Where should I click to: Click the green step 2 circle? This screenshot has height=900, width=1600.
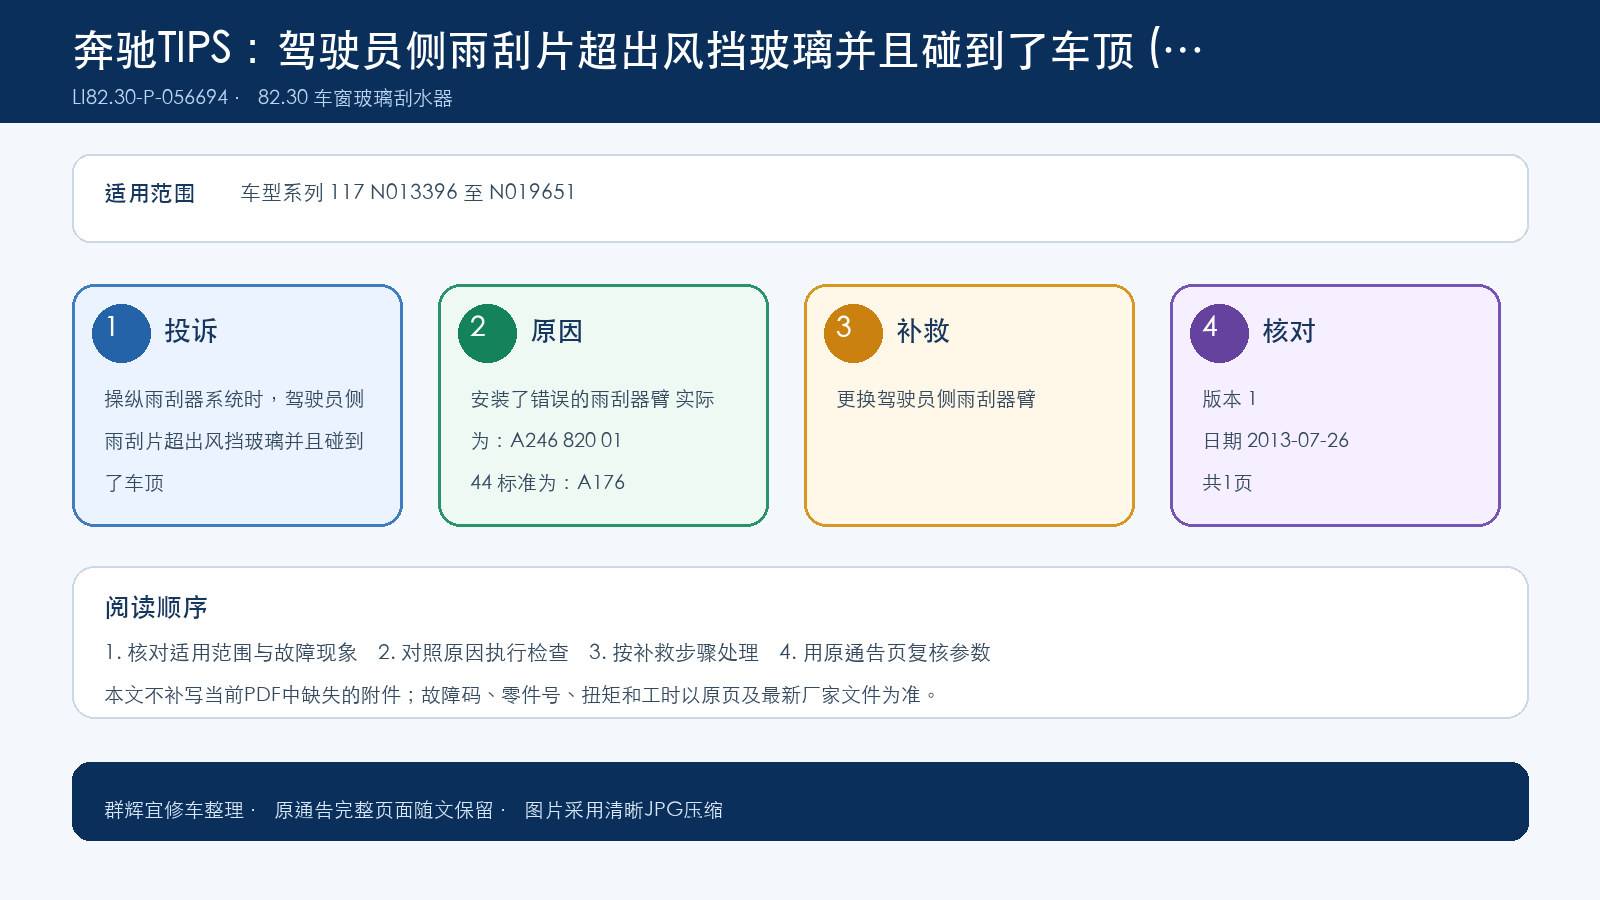[487, 333]
